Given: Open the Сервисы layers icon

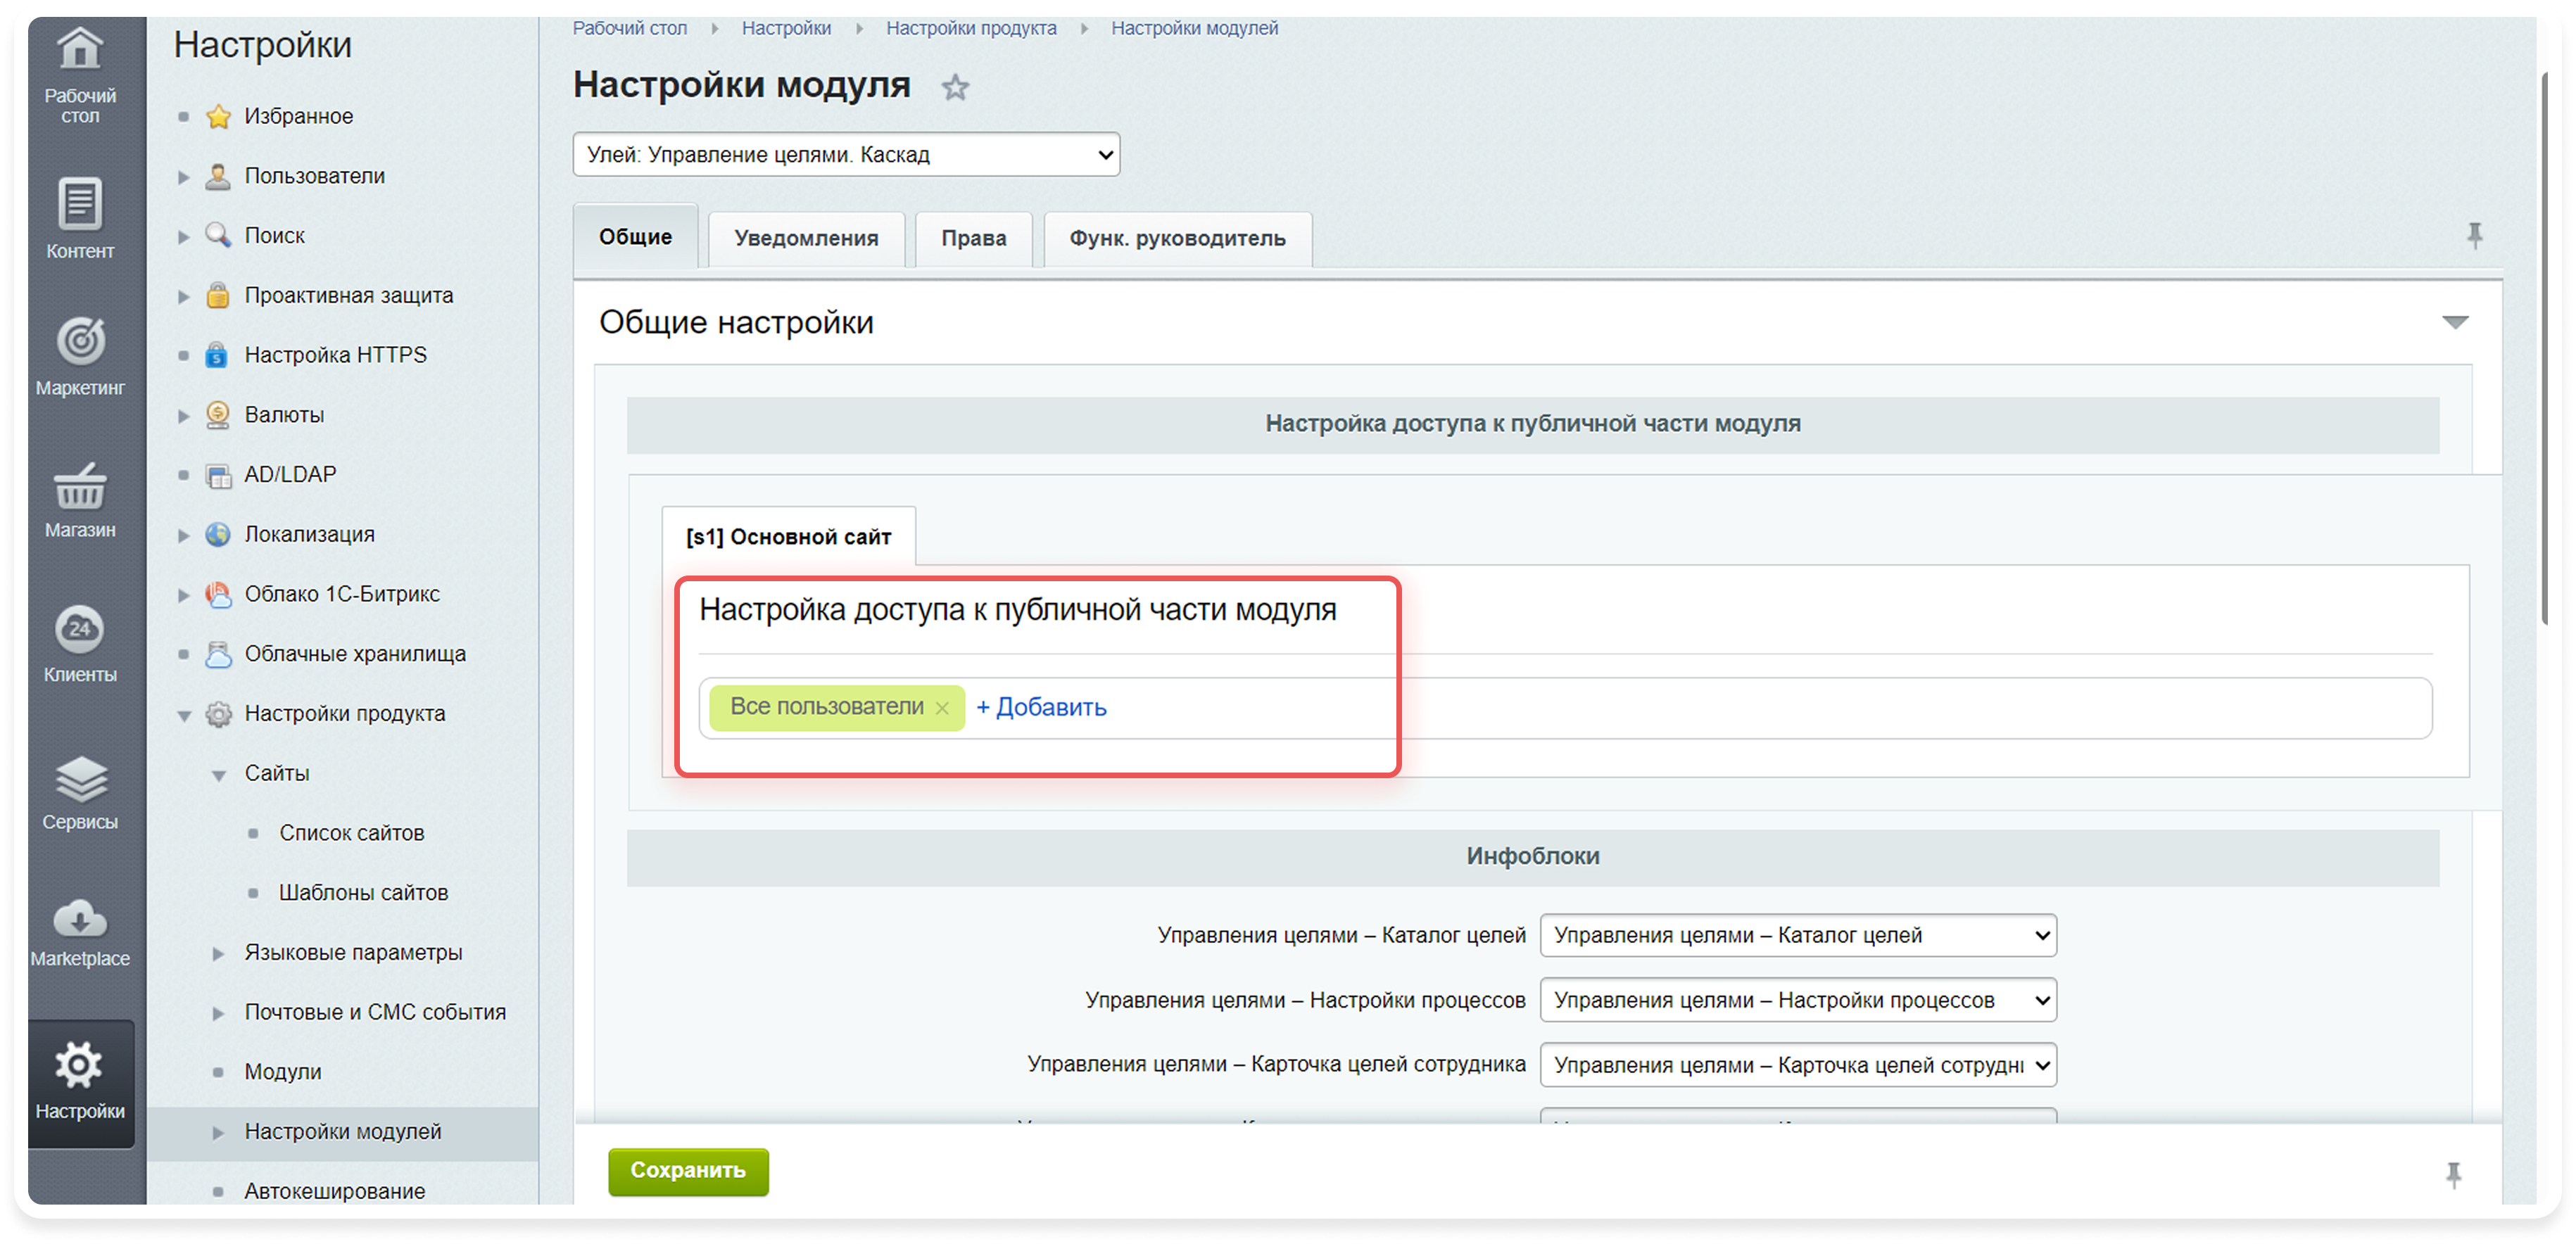Looking at the screenshot, I should [x=79, y=780].
